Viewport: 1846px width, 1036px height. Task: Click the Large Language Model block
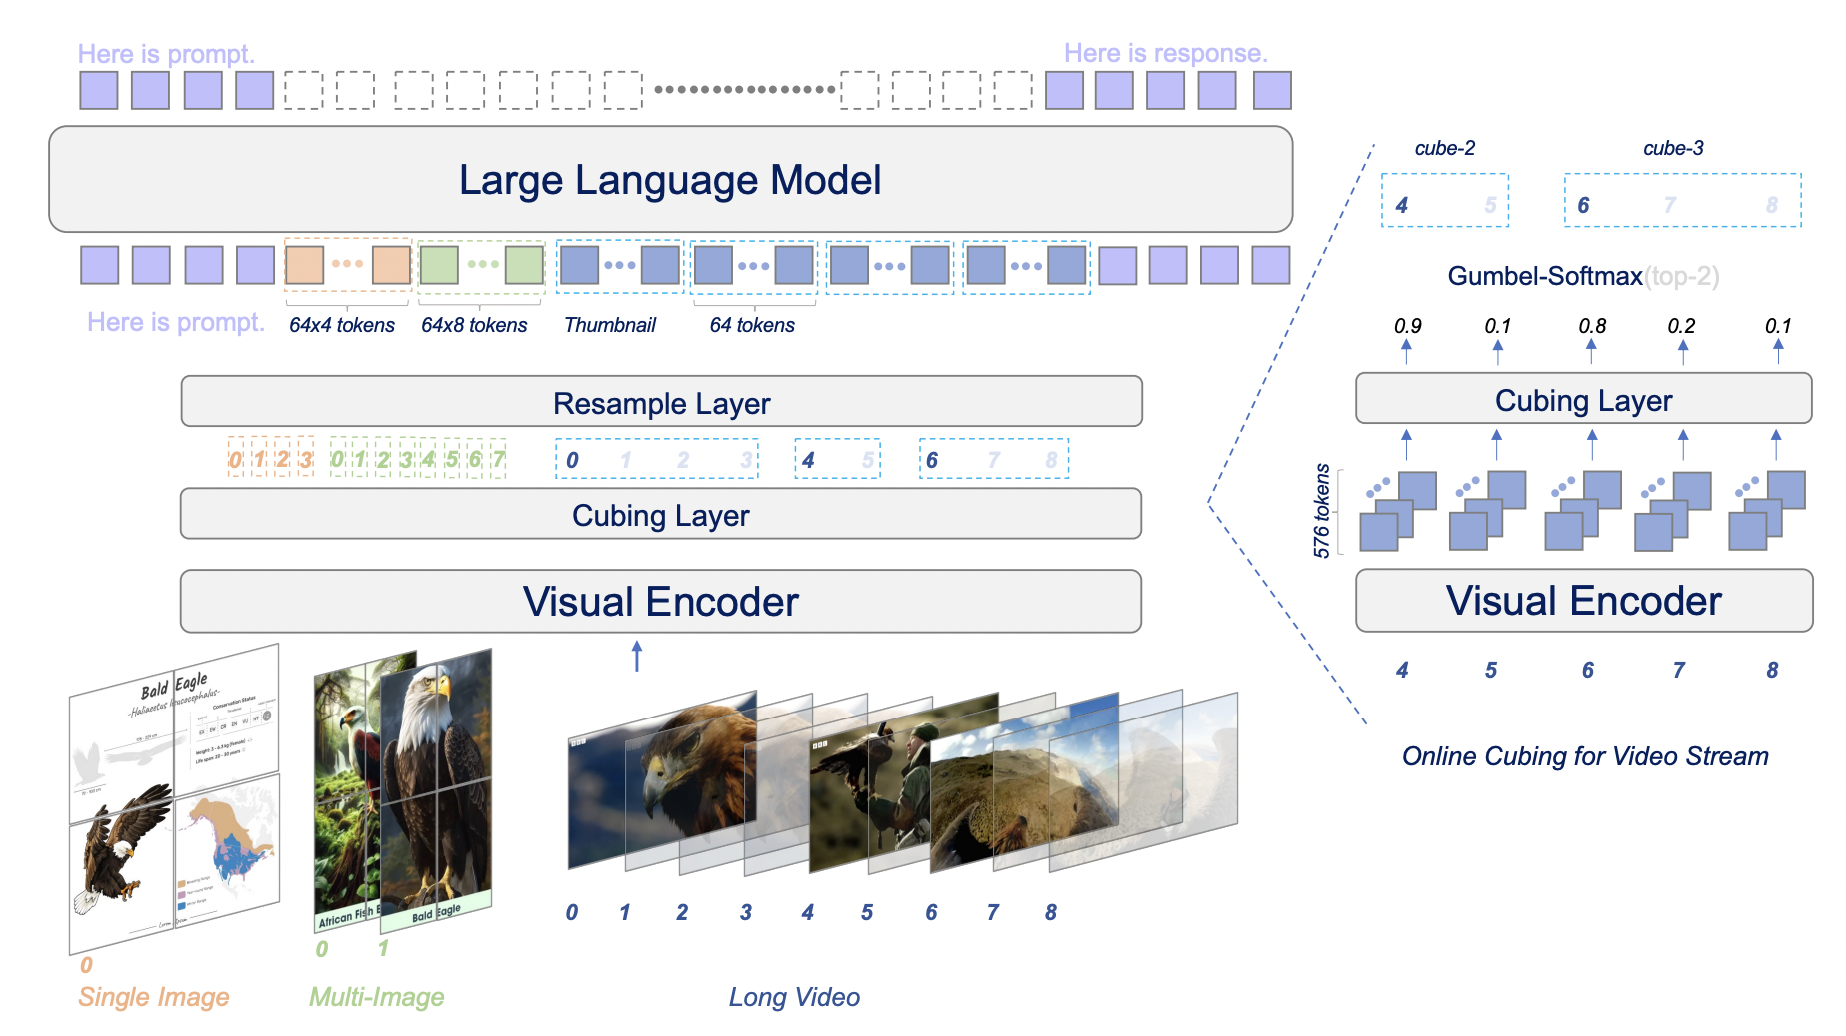(x=670, y=180)
